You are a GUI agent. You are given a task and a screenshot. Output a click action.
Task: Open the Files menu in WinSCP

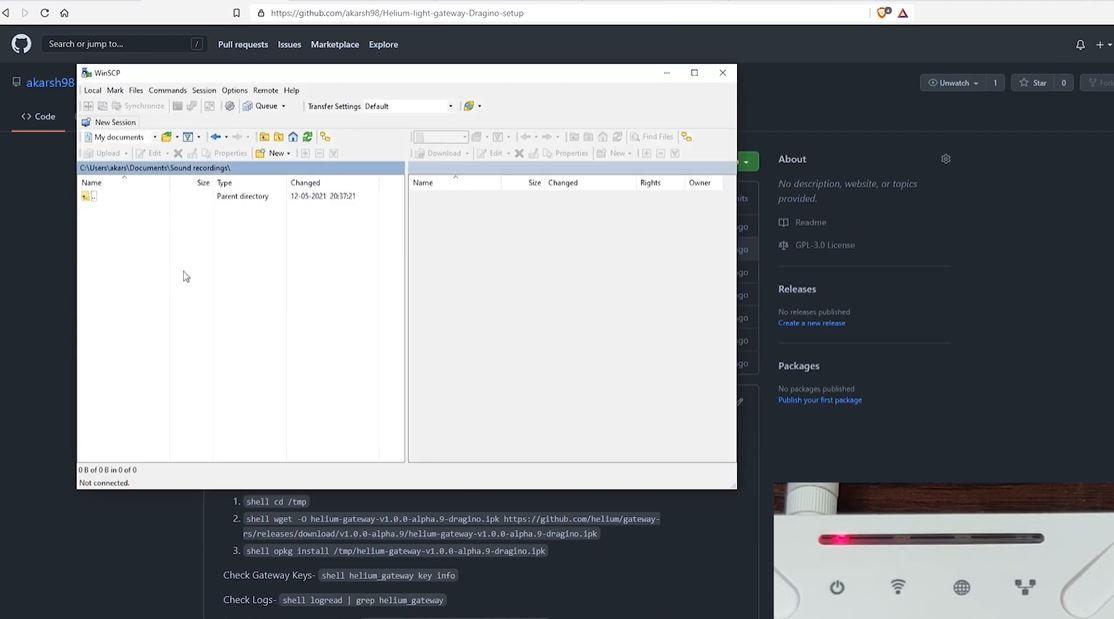coord(136,90)
